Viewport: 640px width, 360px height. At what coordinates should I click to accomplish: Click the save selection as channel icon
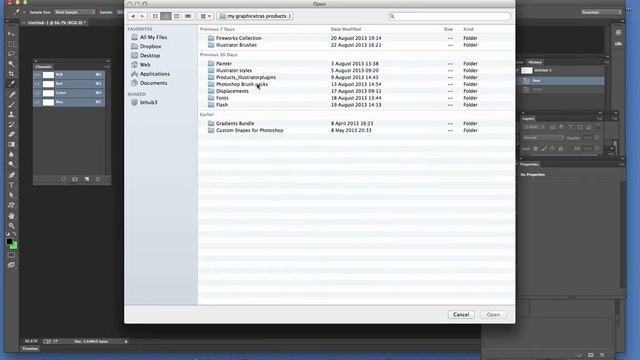coord(75,179)
